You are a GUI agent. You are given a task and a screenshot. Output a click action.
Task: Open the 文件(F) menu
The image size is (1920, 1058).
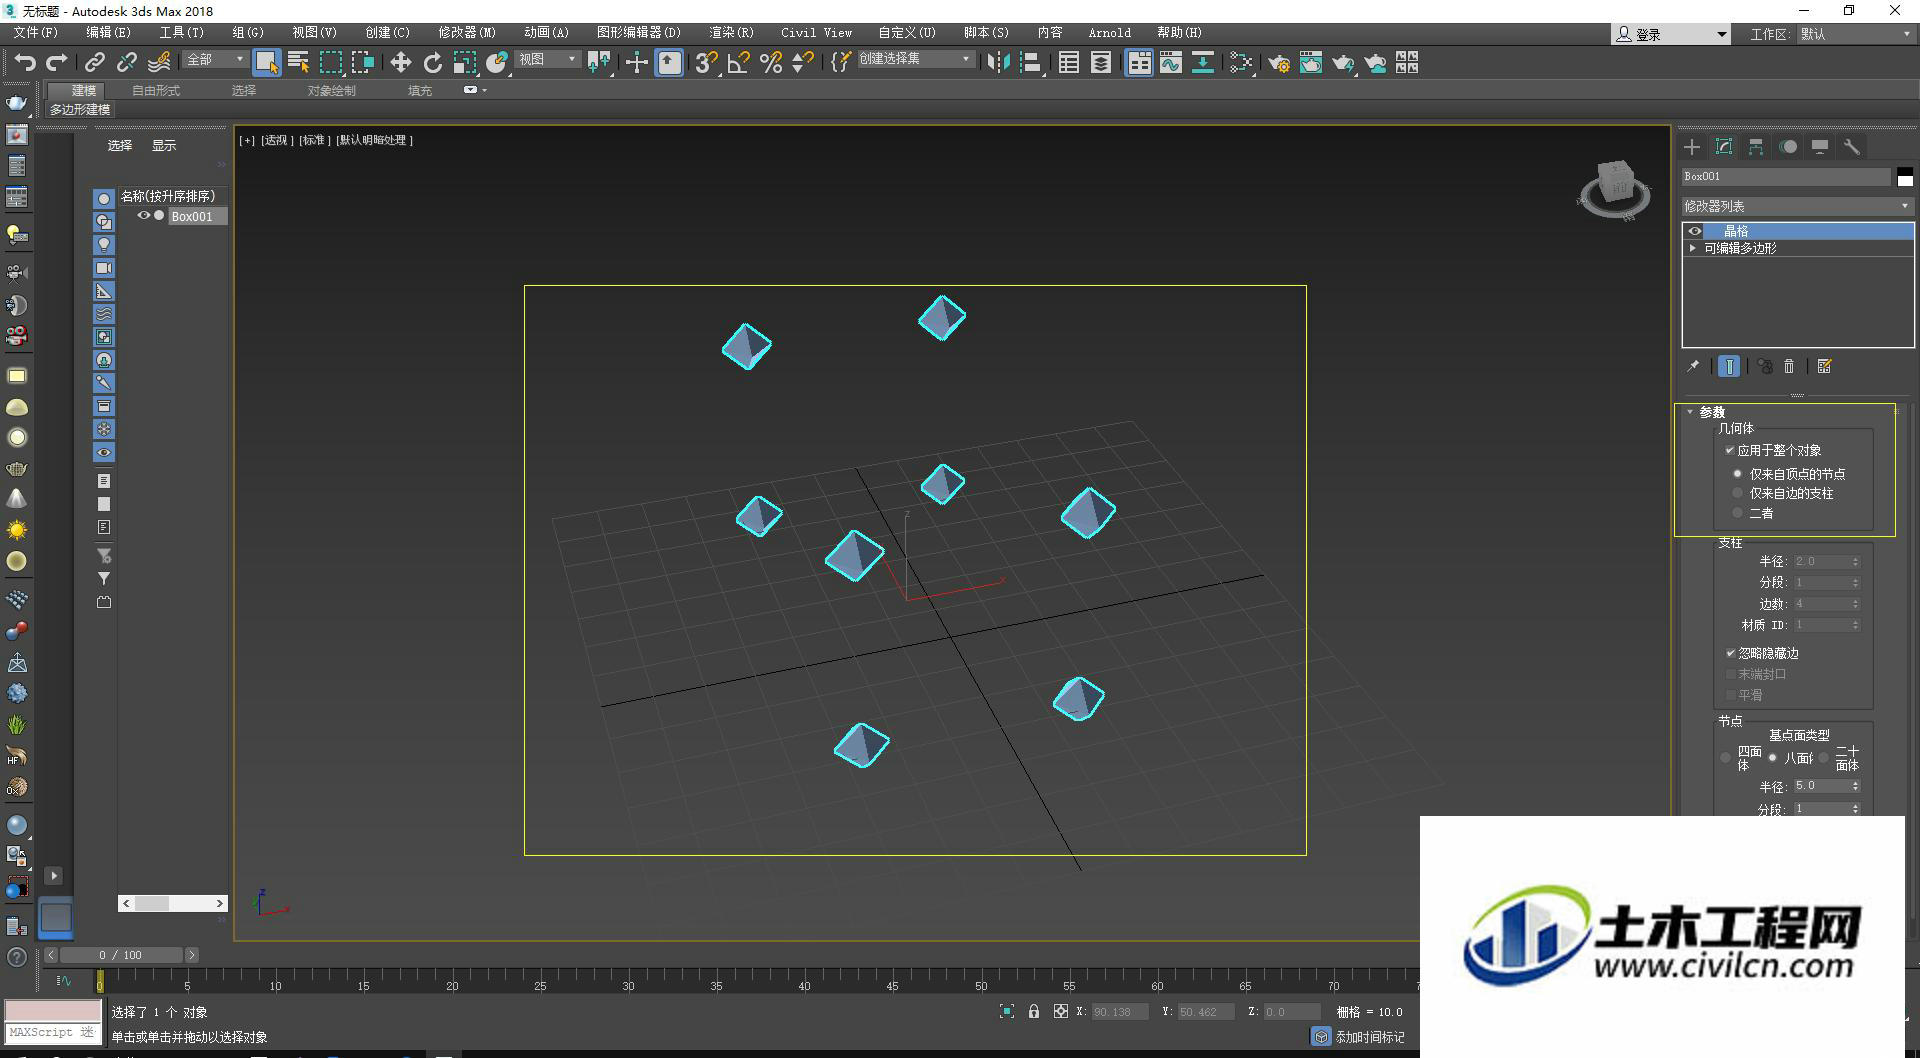click(35, 33)
